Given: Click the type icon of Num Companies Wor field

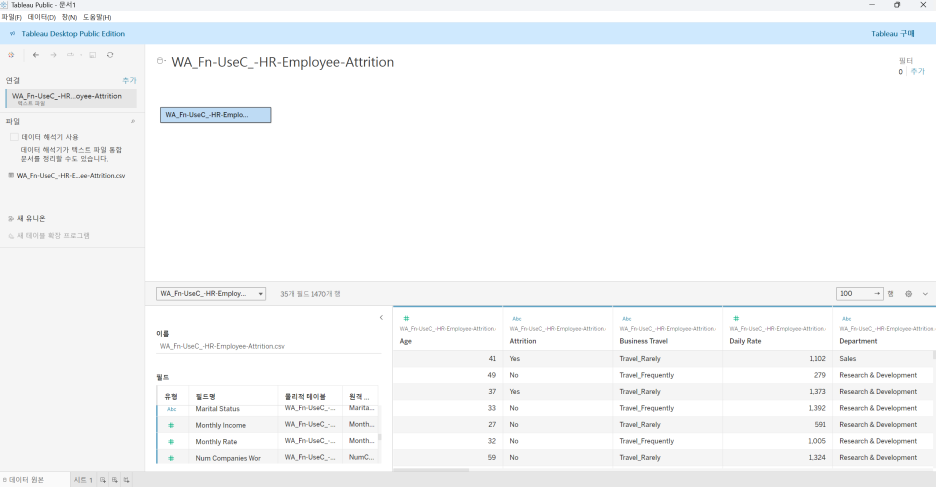Looking at the screenshot, I should click(x=171, y=458).
